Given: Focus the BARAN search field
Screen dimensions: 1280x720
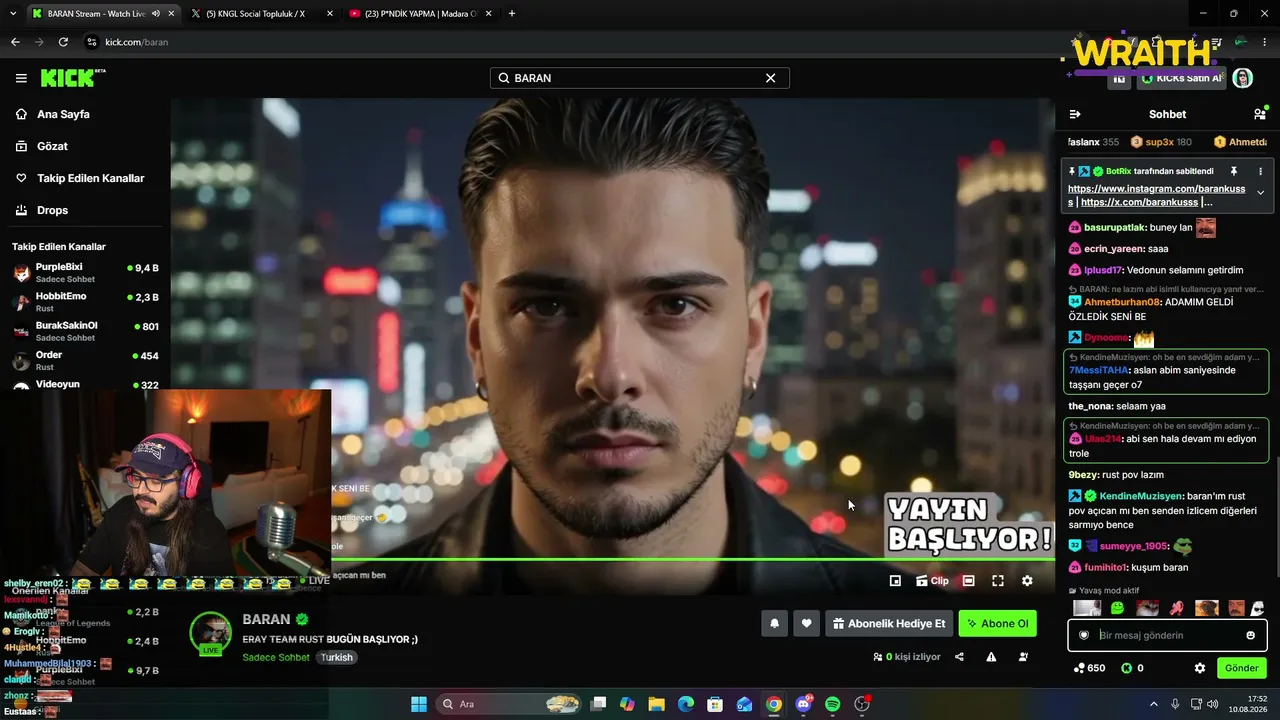Looking at the screenshot, I should pyautogui.click(x=639, y=78).
